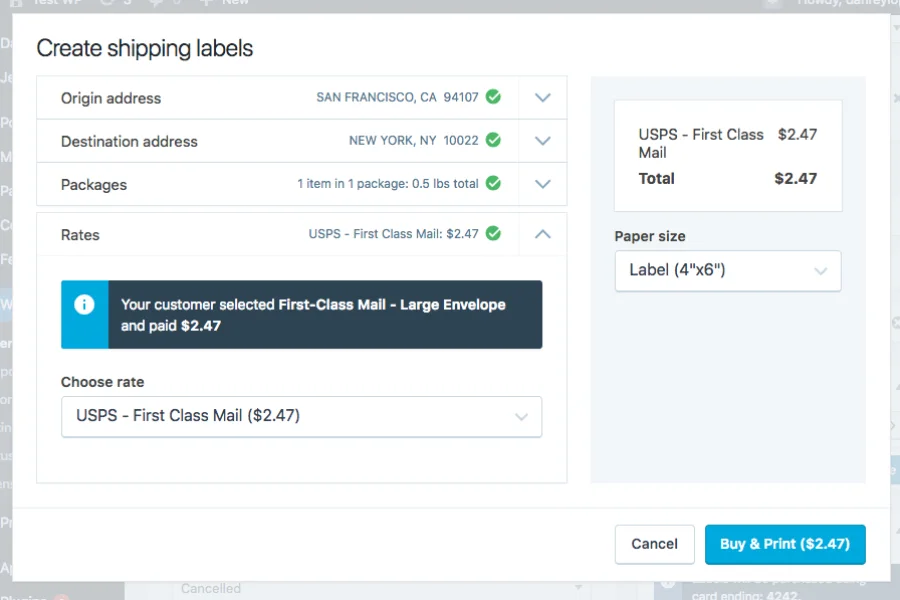
Task: Select the Destination address heading
Action: [x=129, y=141]
